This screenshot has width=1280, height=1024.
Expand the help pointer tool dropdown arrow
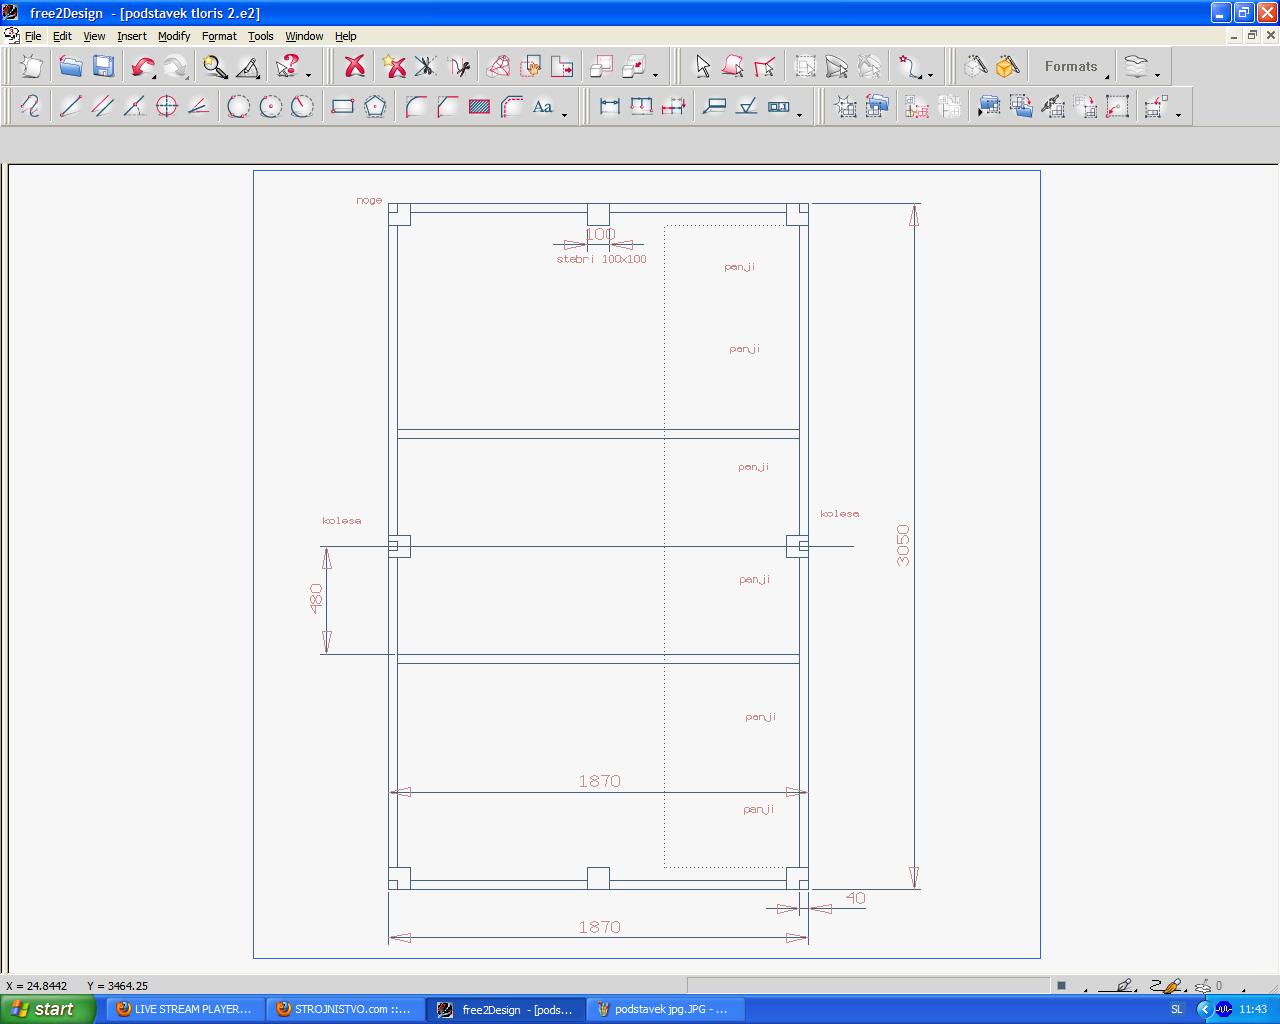pos(308,74)
